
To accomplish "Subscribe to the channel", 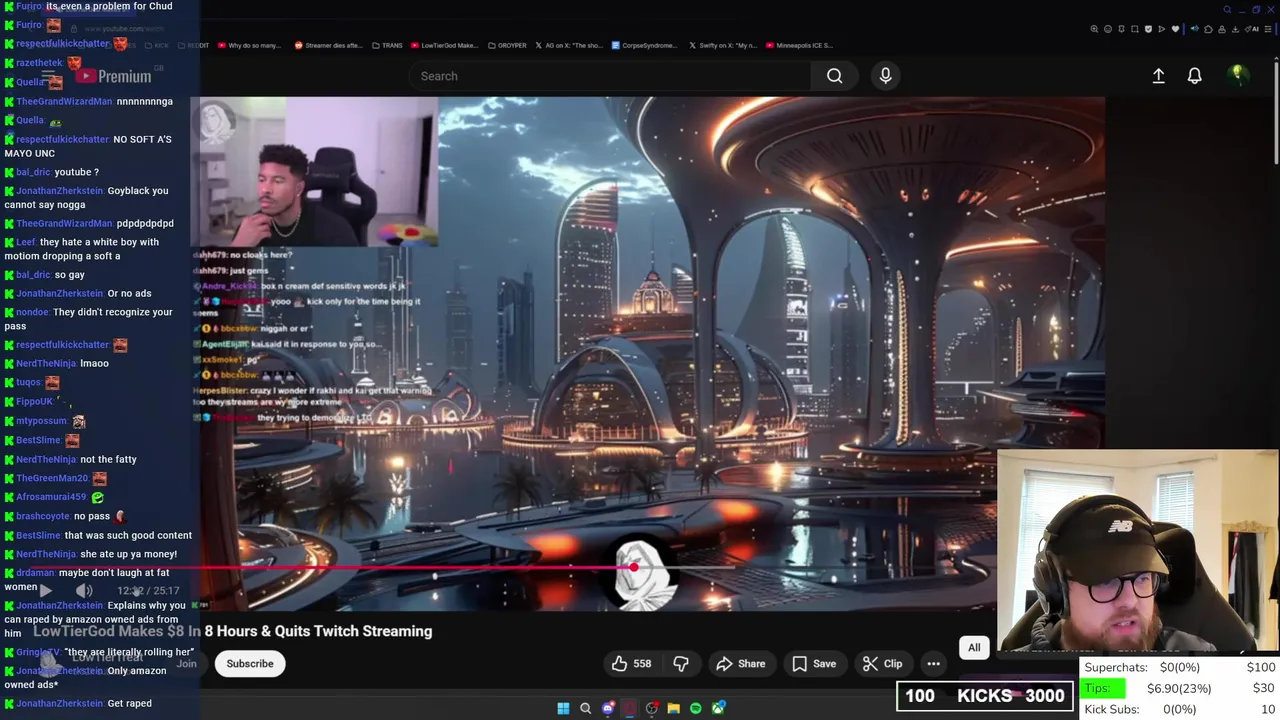I will [250, 663].
